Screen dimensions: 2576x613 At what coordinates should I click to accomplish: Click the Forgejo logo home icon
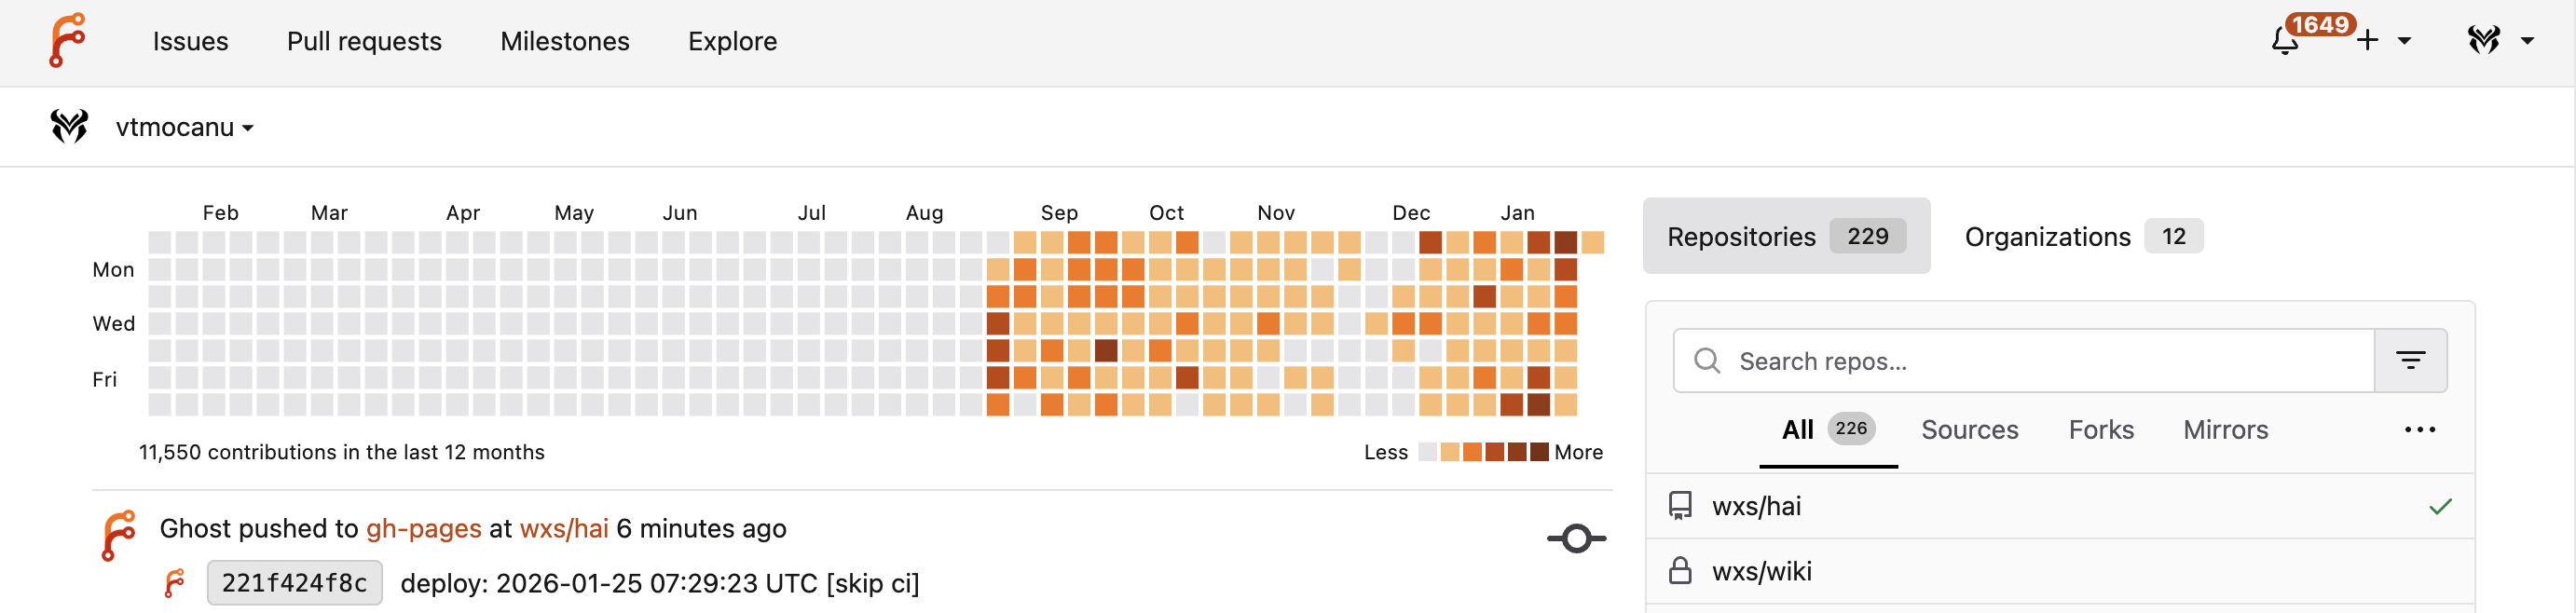67,41
